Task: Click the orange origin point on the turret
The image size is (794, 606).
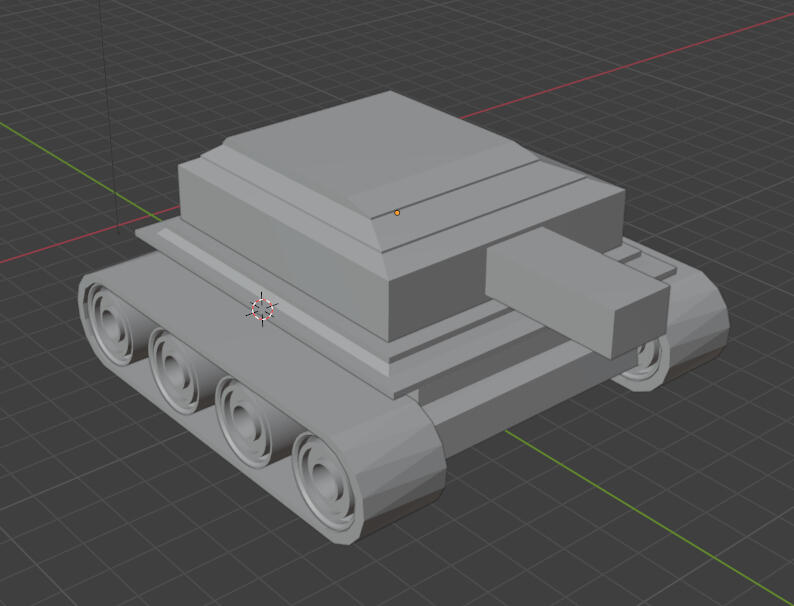Action: pyautogui.click(x=397, y=213)
